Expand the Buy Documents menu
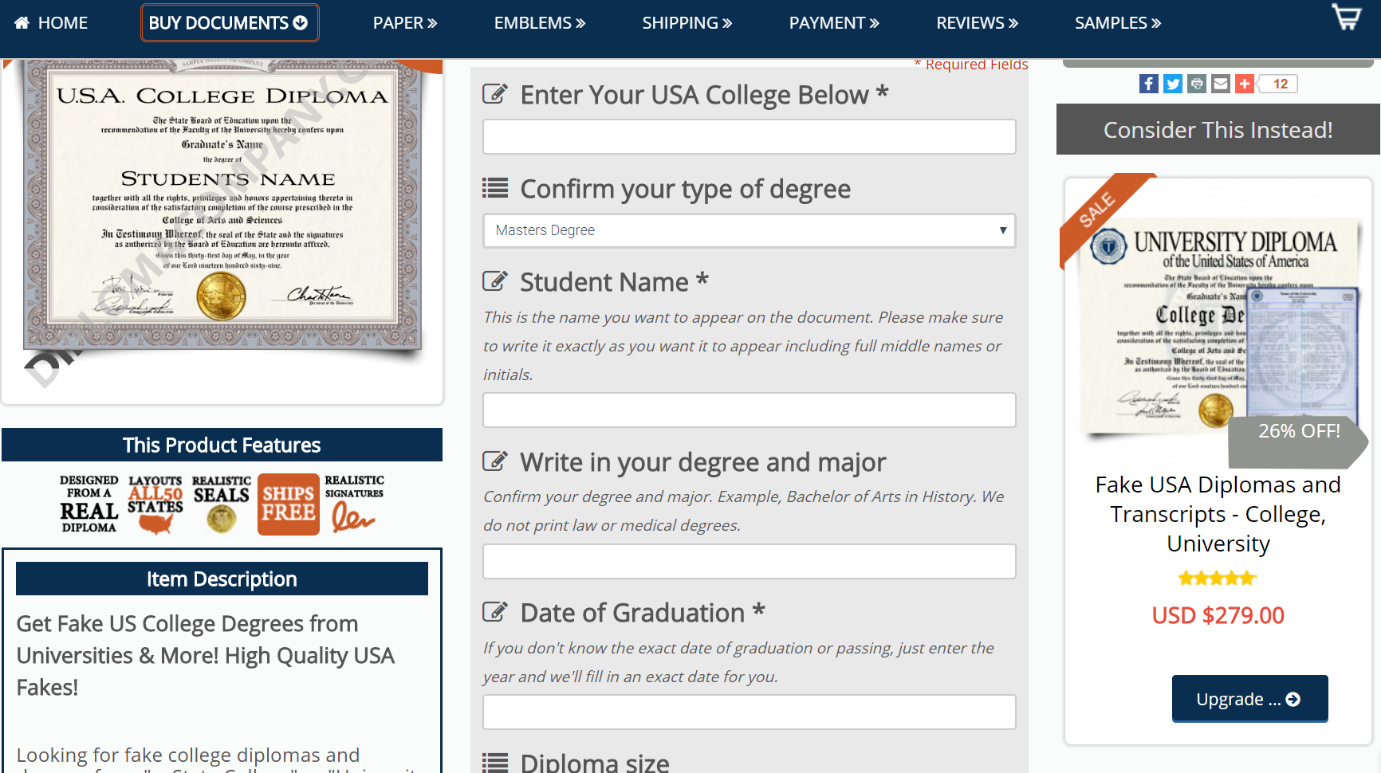 (229, 23)
